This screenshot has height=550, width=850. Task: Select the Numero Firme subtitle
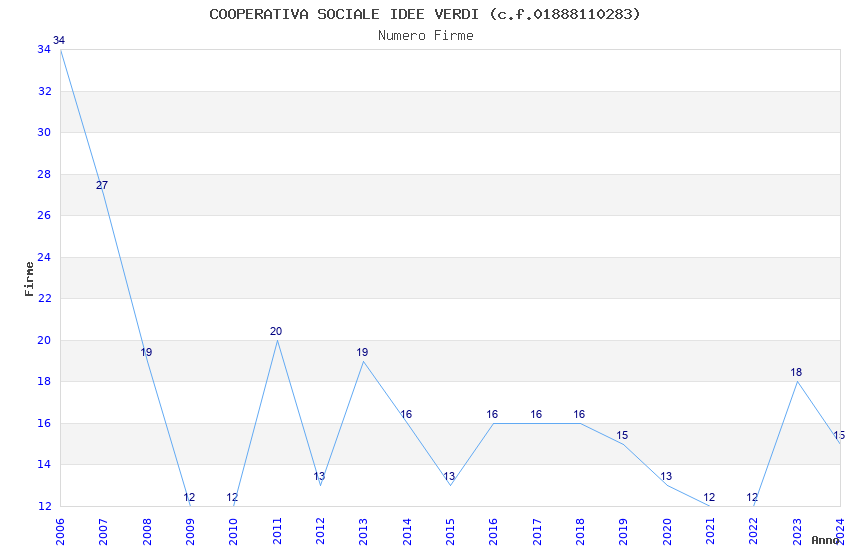(x=426, y=36)
